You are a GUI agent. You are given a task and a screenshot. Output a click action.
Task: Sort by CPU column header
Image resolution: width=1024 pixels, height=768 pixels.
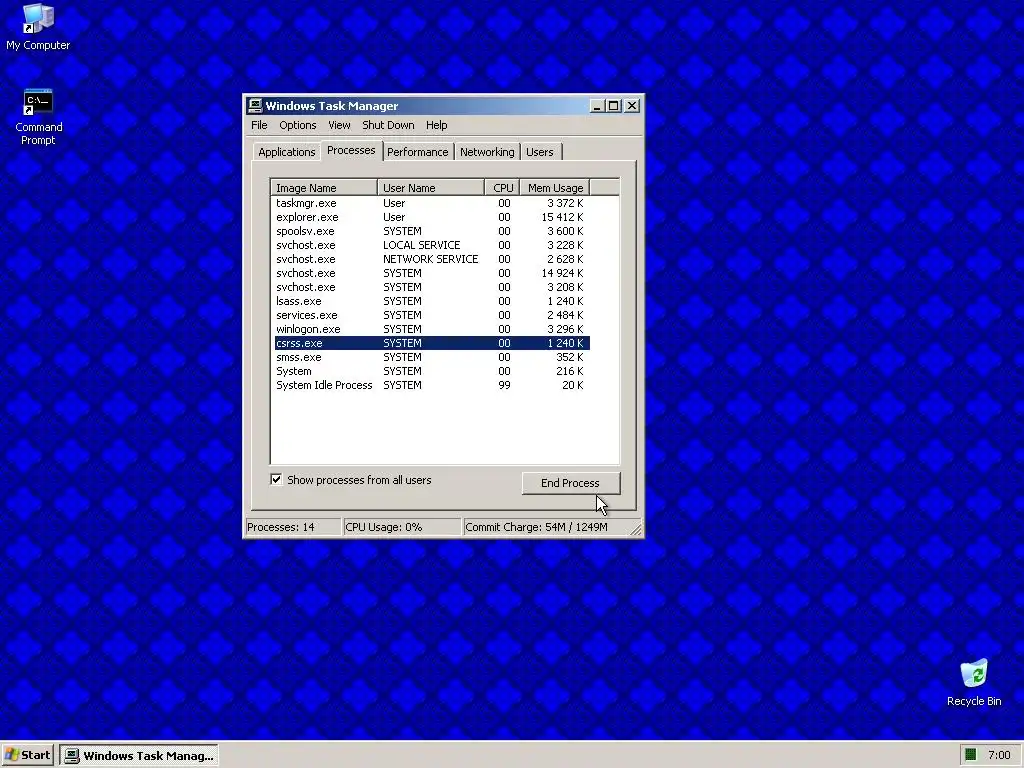502,188
